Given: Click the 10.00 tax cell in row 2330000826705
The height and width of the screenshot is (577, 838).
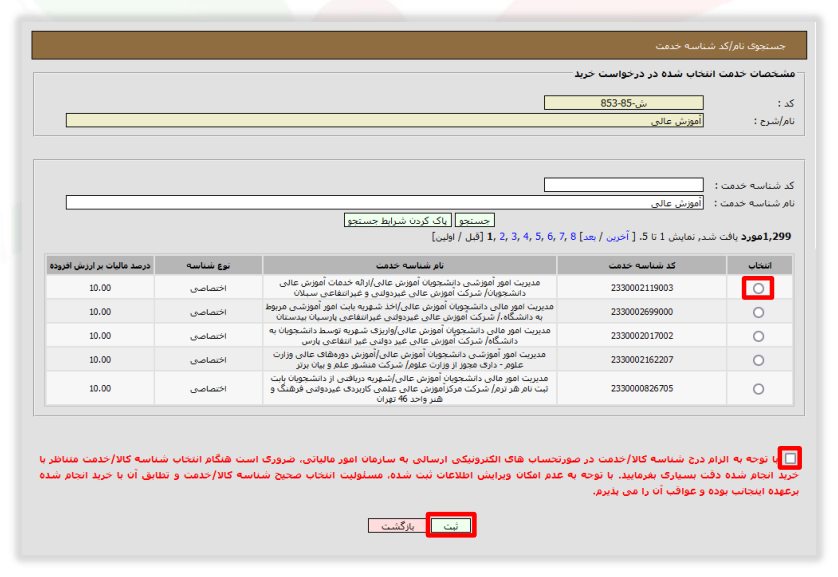Looking at the screenshot, I should coord(100,388).
